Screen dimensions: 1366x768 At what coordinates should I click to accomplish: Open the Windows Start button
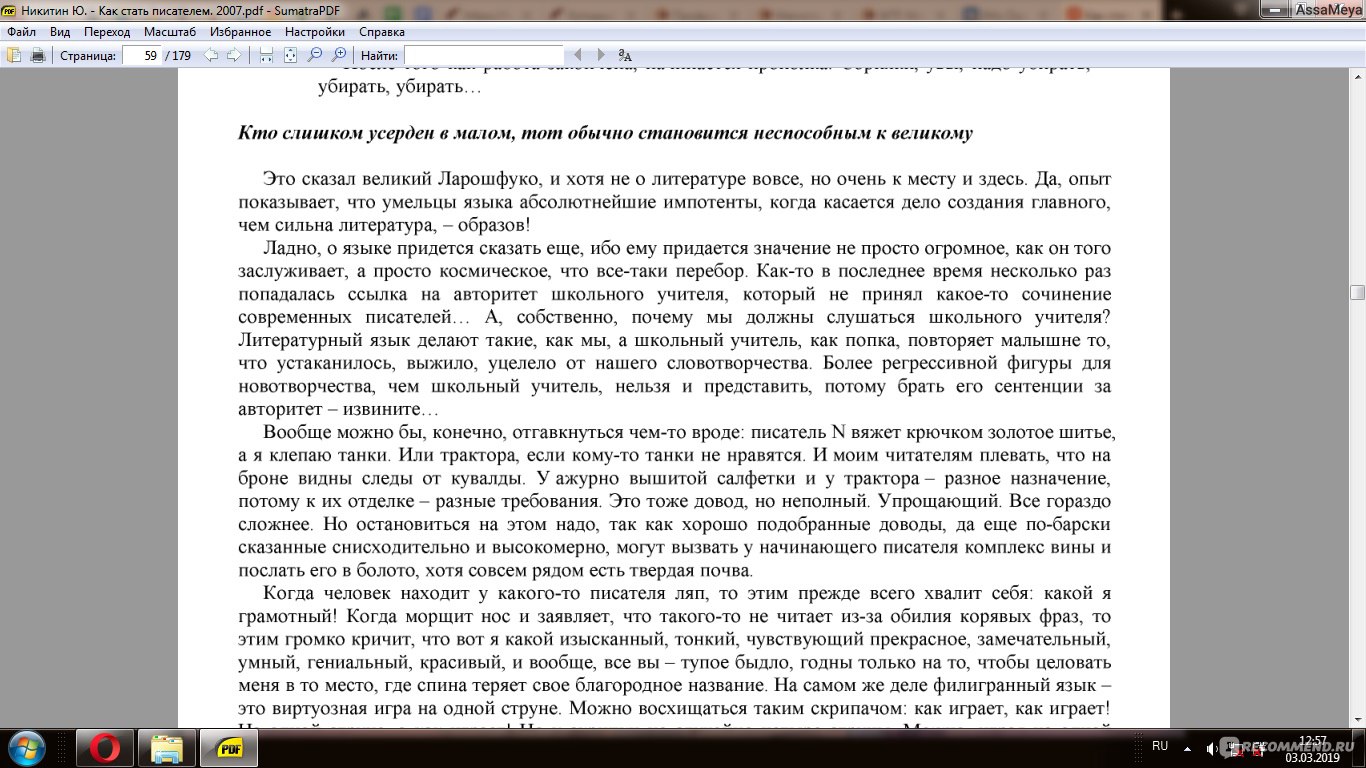coord(26,748)
